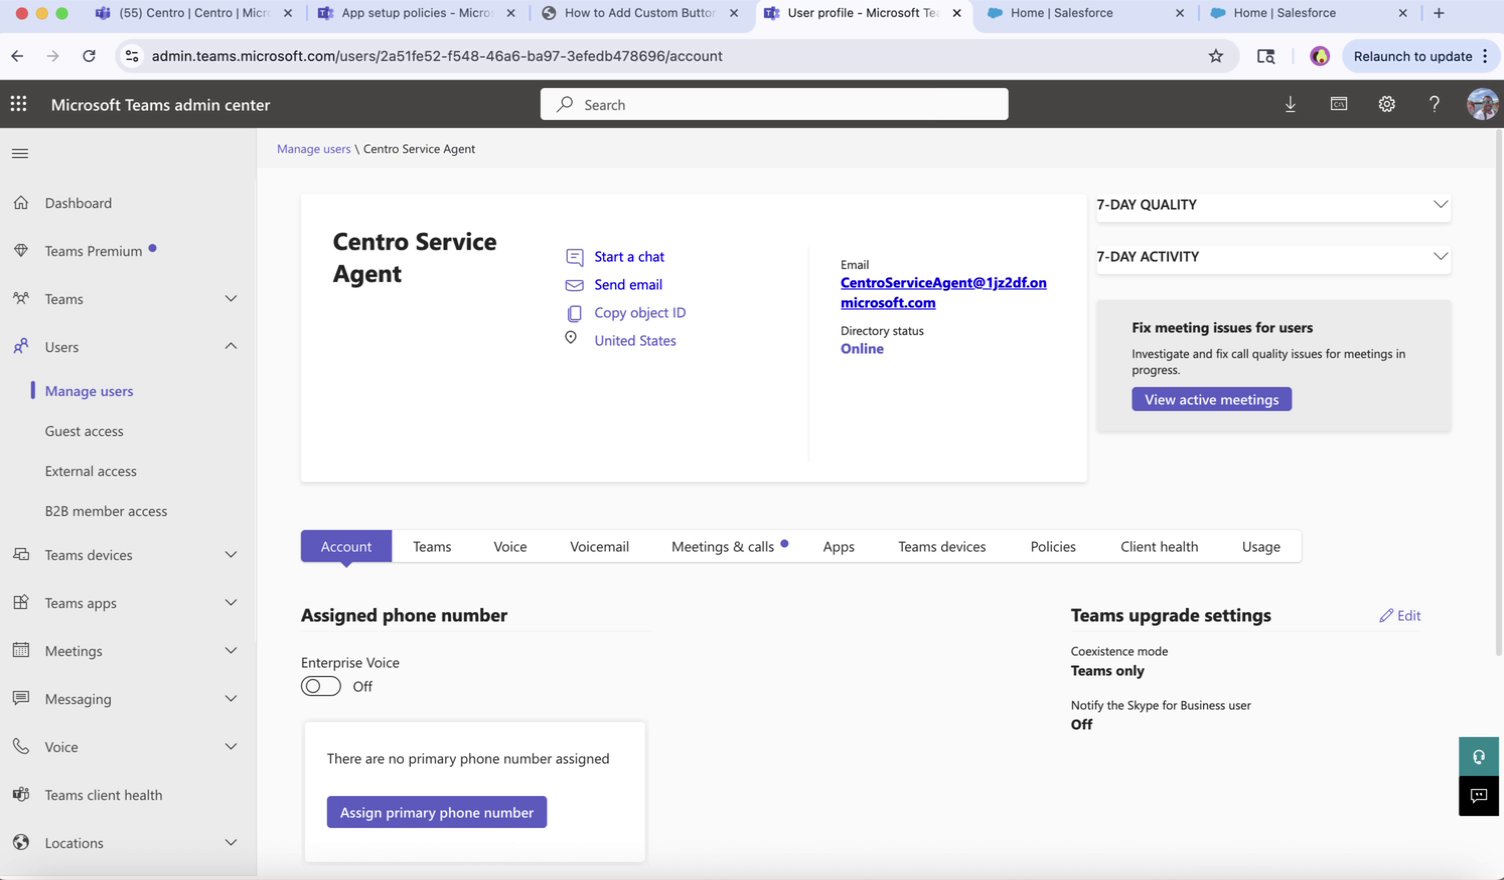Click the Dashboard home icon
Image resolution: width=1504 pixels, height=880 pixels.
pyautogui.click(x=21, y=202)
